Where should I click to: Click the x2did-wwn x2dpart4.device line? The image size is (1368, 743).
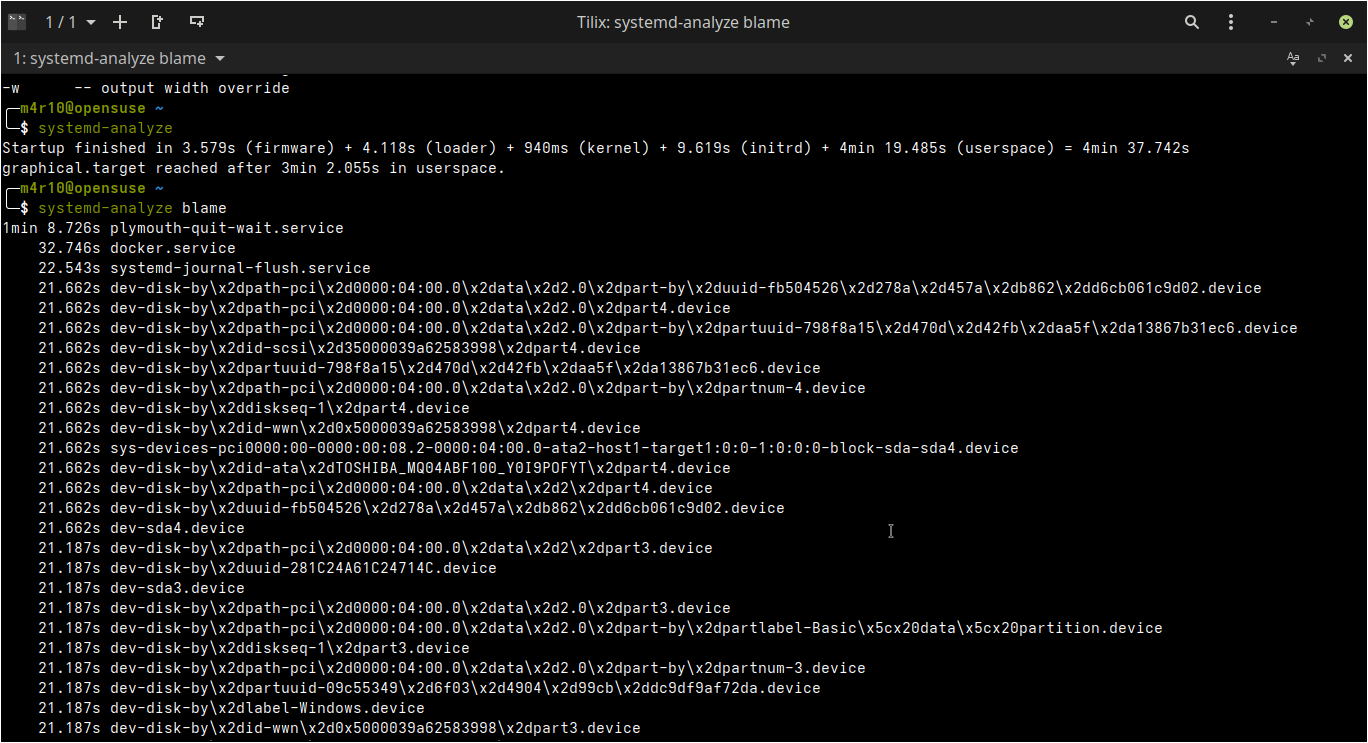339,428
